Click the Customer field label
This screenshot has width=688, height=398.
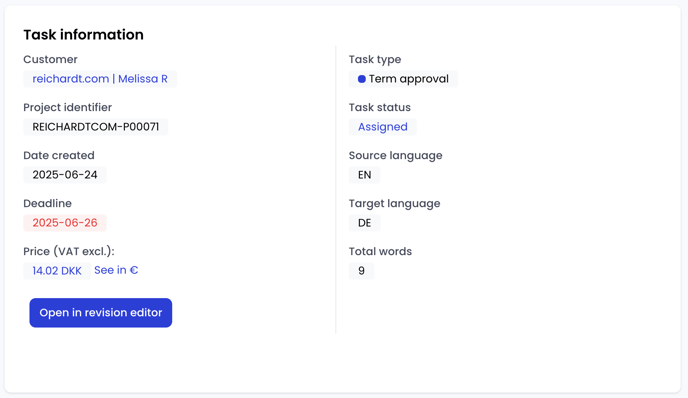pyautogui.click(x=50, y=59)
